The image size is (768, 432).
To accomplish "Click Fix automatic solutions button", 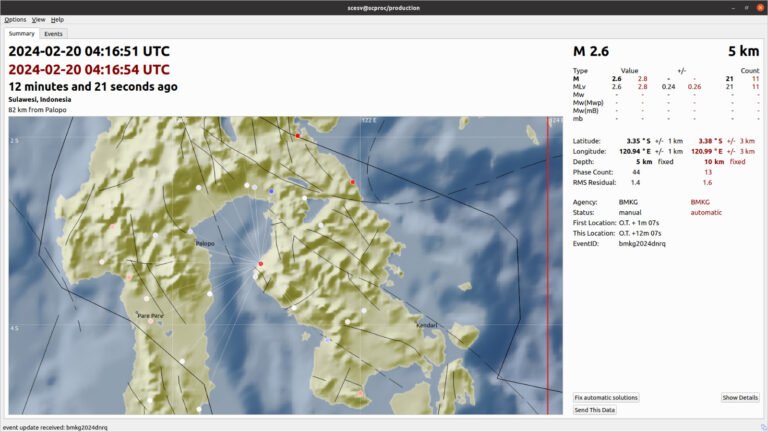I will [606, 398].
